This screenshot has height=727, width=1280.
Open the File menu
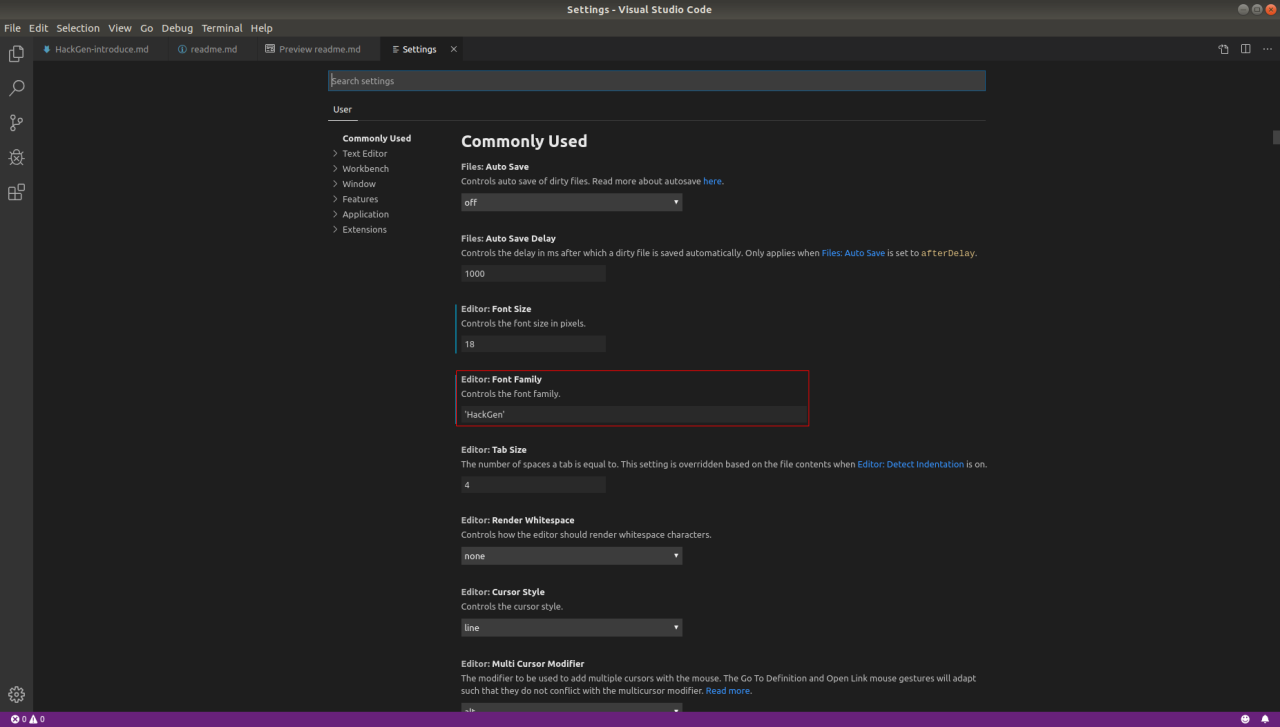click(12, 28)
